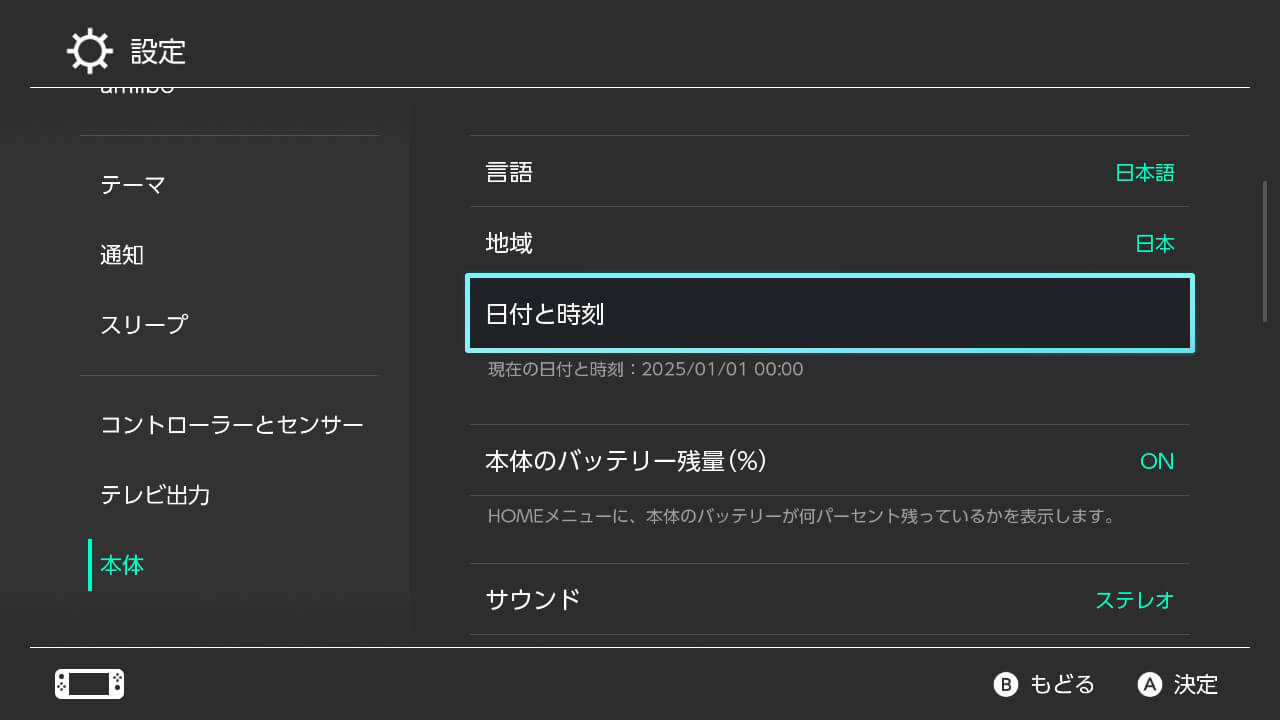Open テレビ出力 settings
Image resolution: width=1280 pixels, height=720 pixels.
pos(155,493)
